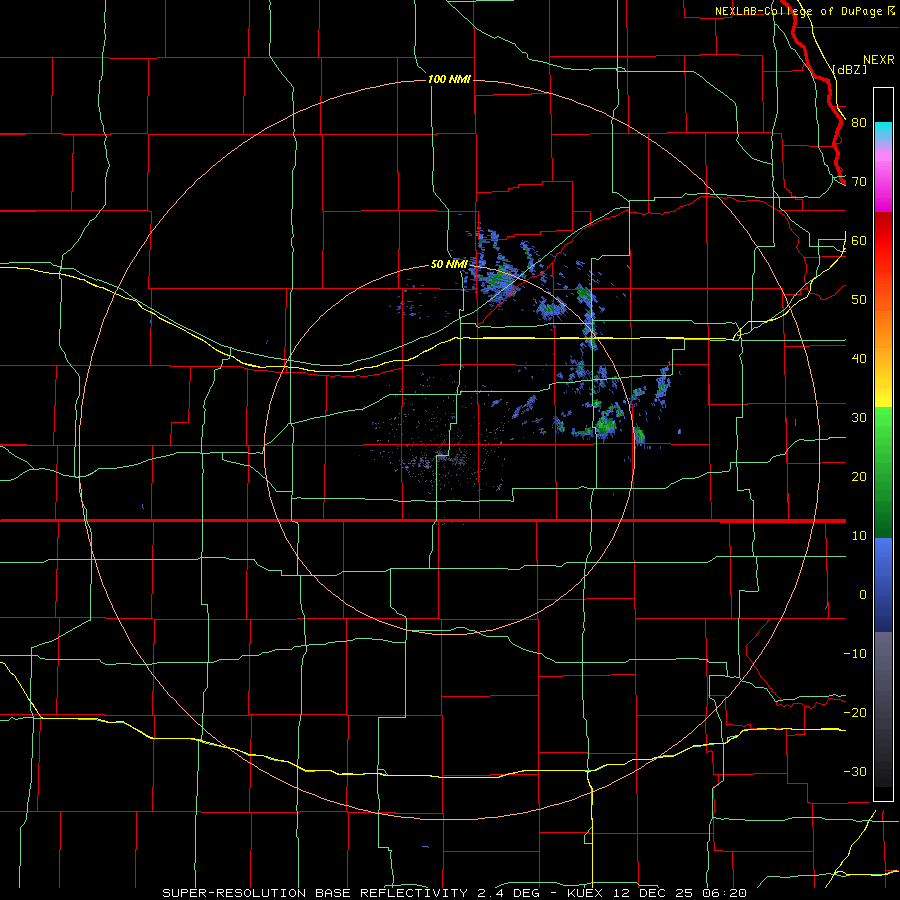Select the 30 value on the dBZ scale
The image size is (900, 900).
pos(859,417)
